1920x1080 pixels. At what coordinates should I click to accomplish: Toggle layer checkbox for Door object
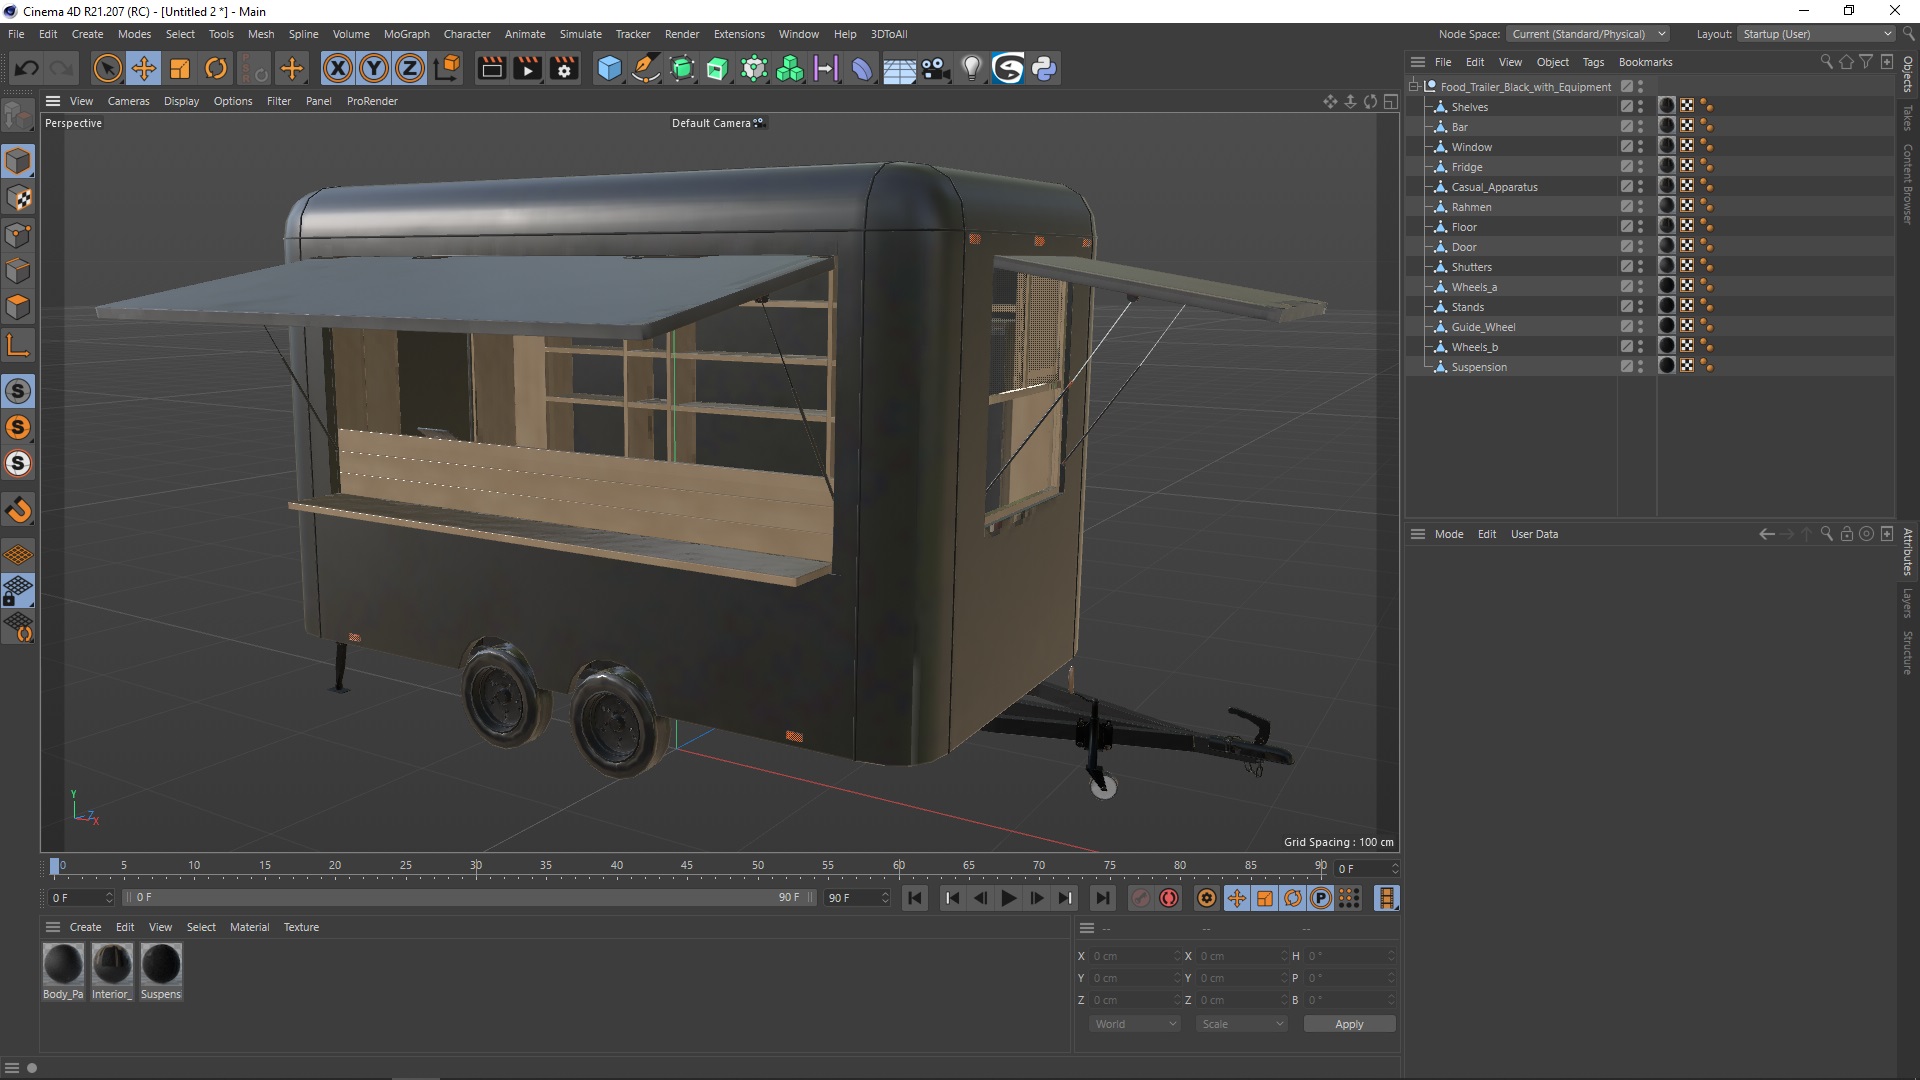1627,247
